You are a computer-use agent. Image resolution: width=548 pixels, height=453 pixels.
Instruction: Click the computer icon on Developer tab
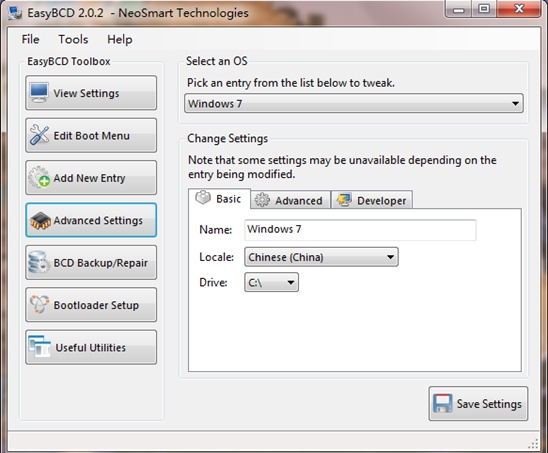(344, 200)
